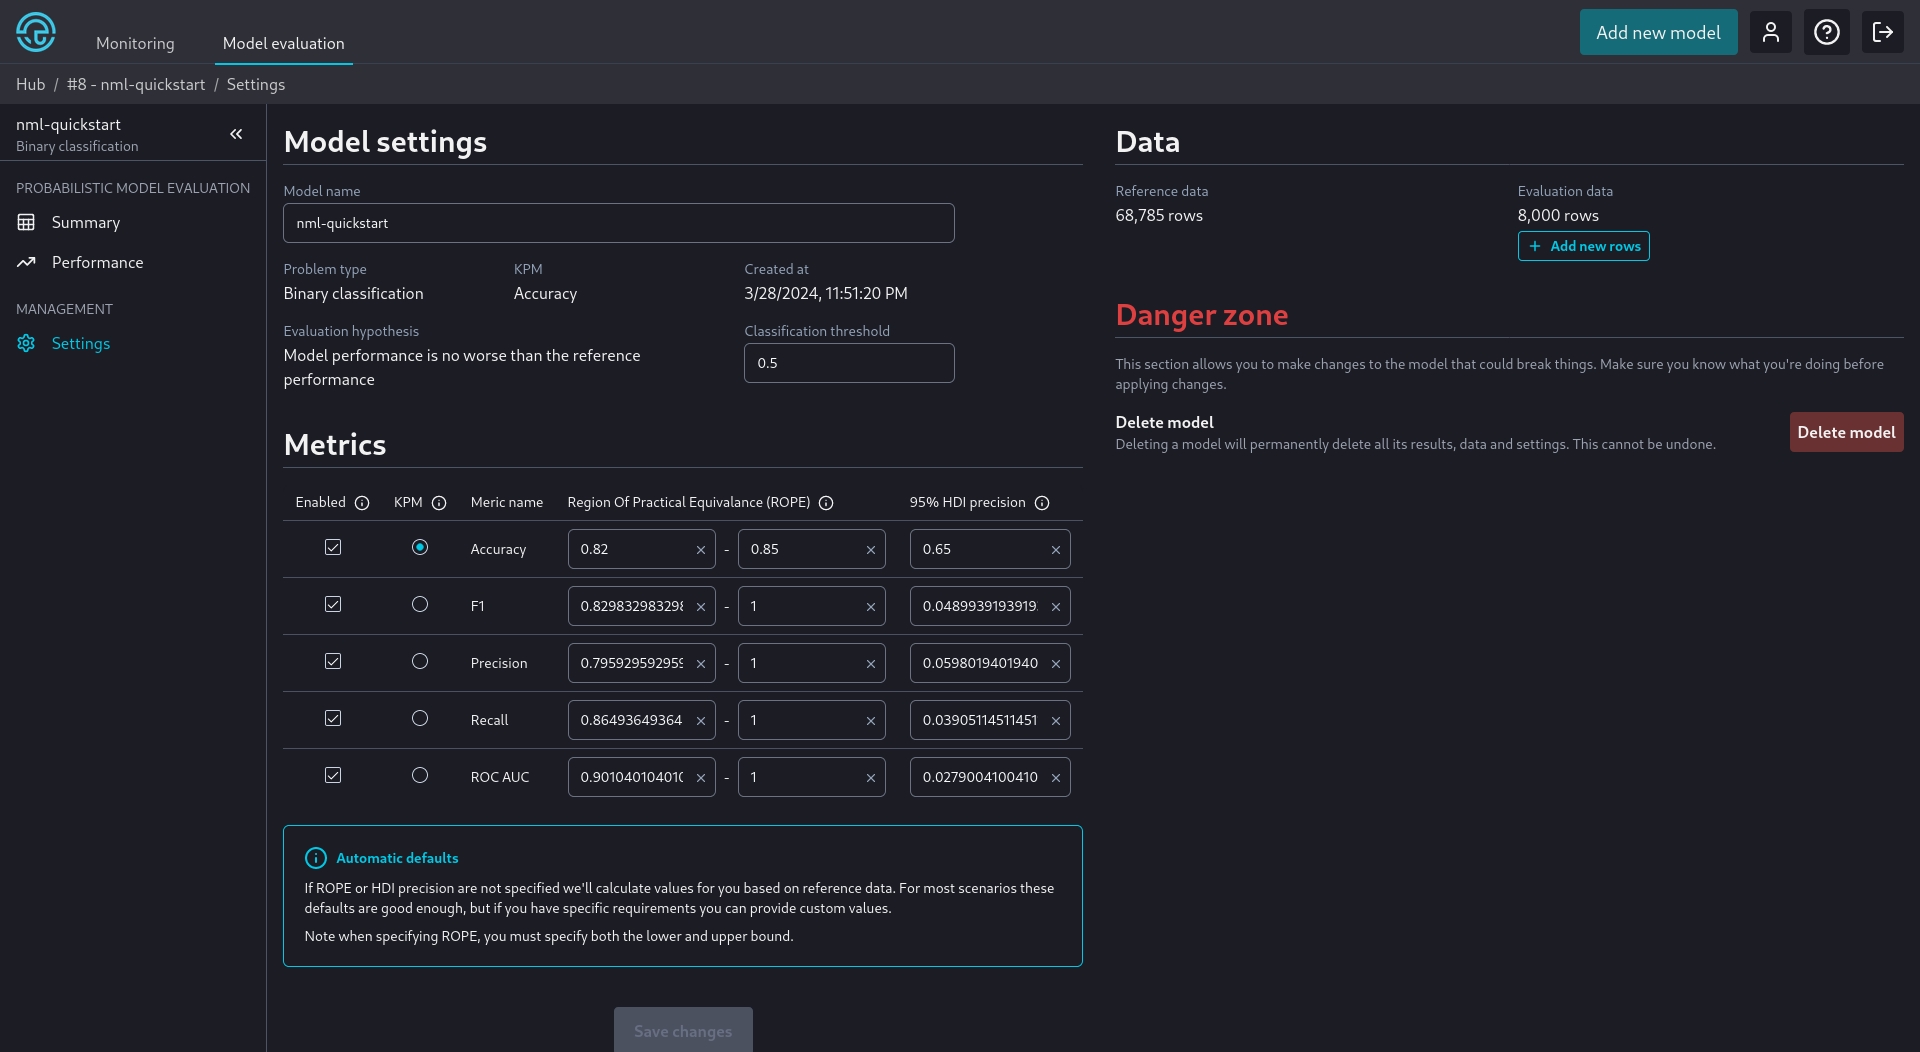Switch to the Monitoring tab

[x=135, y=44]
